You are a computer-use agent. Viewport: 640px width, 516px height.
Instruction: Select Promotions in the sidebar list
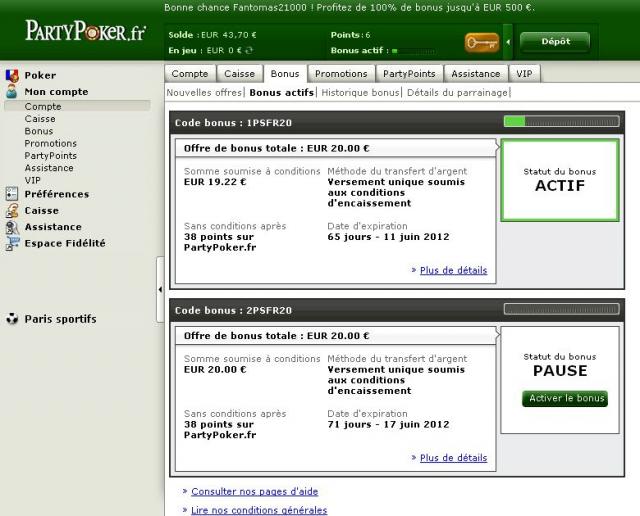pyautogui.click(x=51, y=143)
